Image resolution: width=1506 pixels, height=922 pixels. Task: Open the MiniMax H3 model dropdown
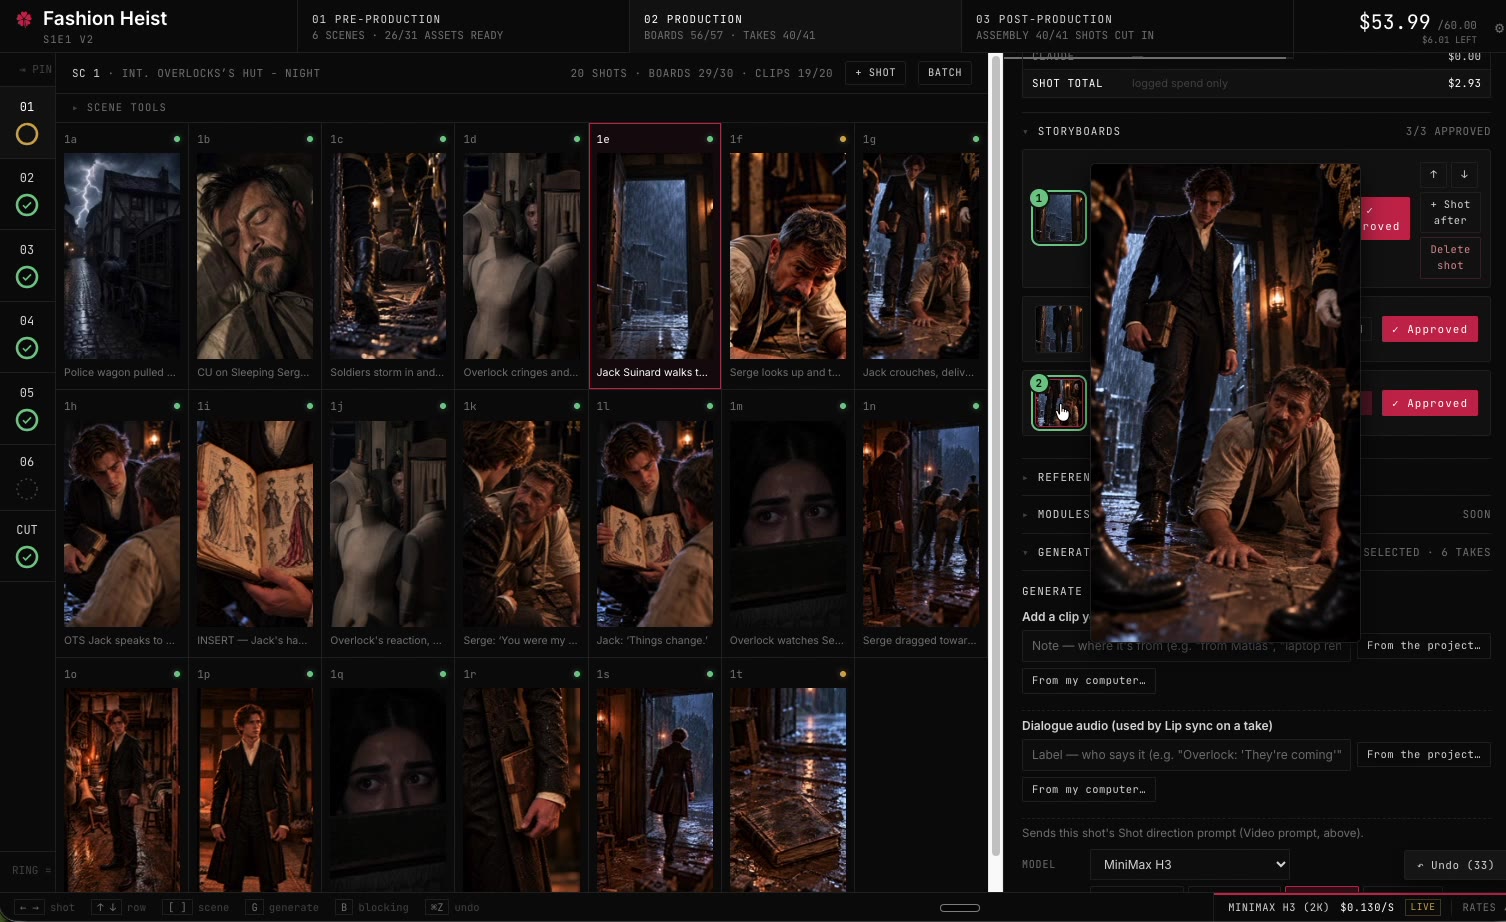click(x=1190, y=864)
